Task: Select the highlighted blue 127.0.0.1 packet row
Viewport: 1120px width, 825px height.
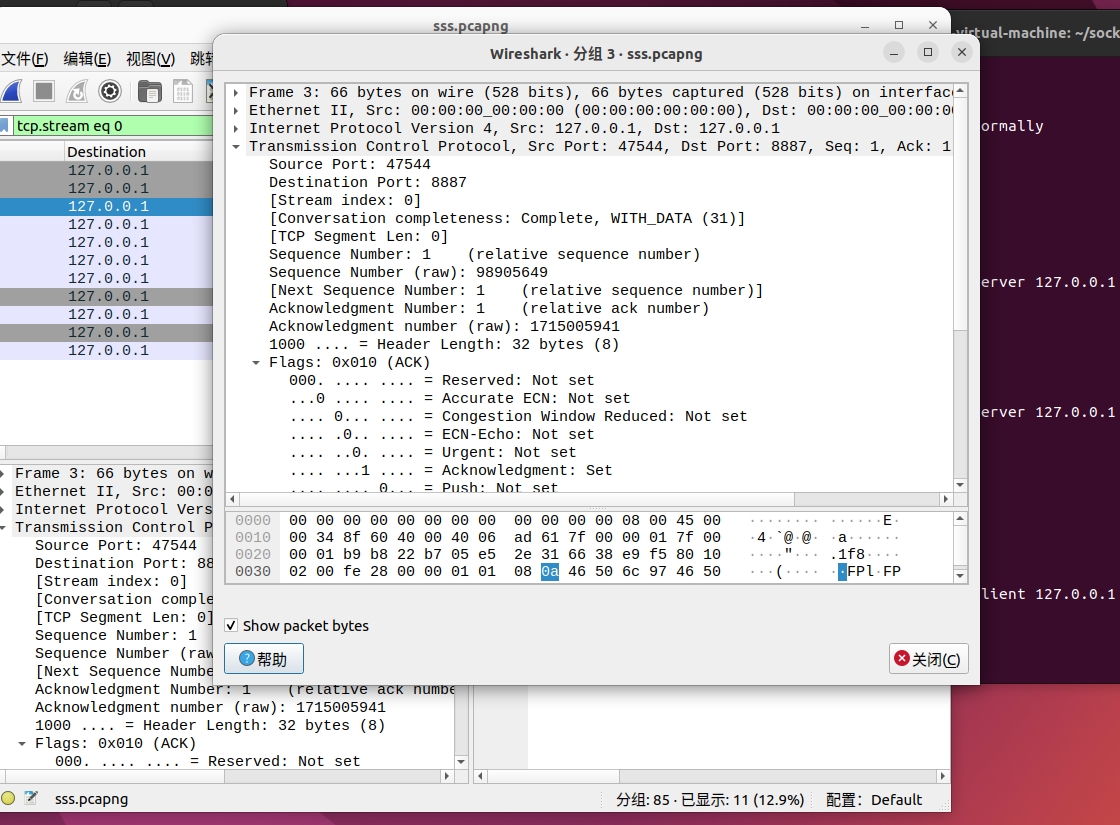Action: (107, 206)
